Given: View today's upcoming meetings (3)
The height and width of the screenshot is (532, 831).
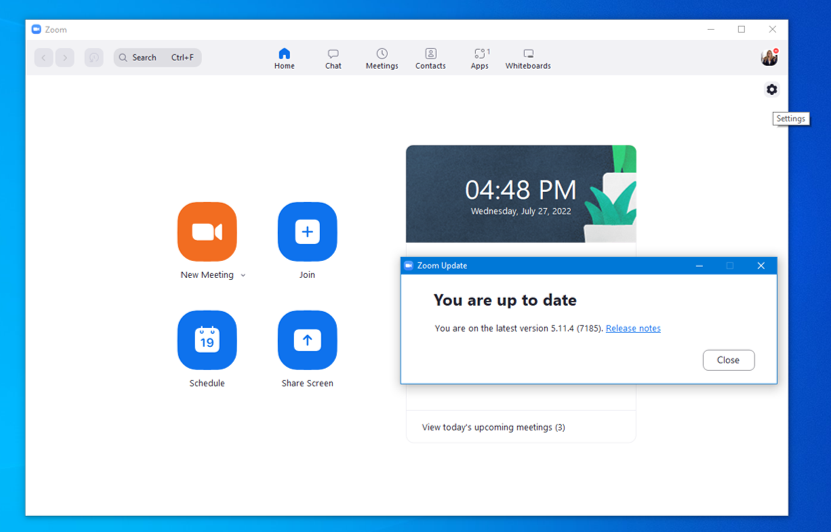Looking at the screenshot, I should coord(493,427).
